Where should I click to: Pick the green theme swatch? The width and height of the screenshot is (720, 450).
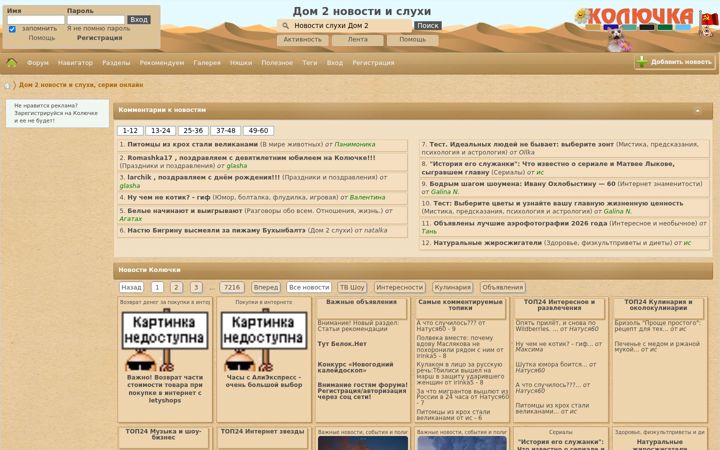[x=665, y=27]
